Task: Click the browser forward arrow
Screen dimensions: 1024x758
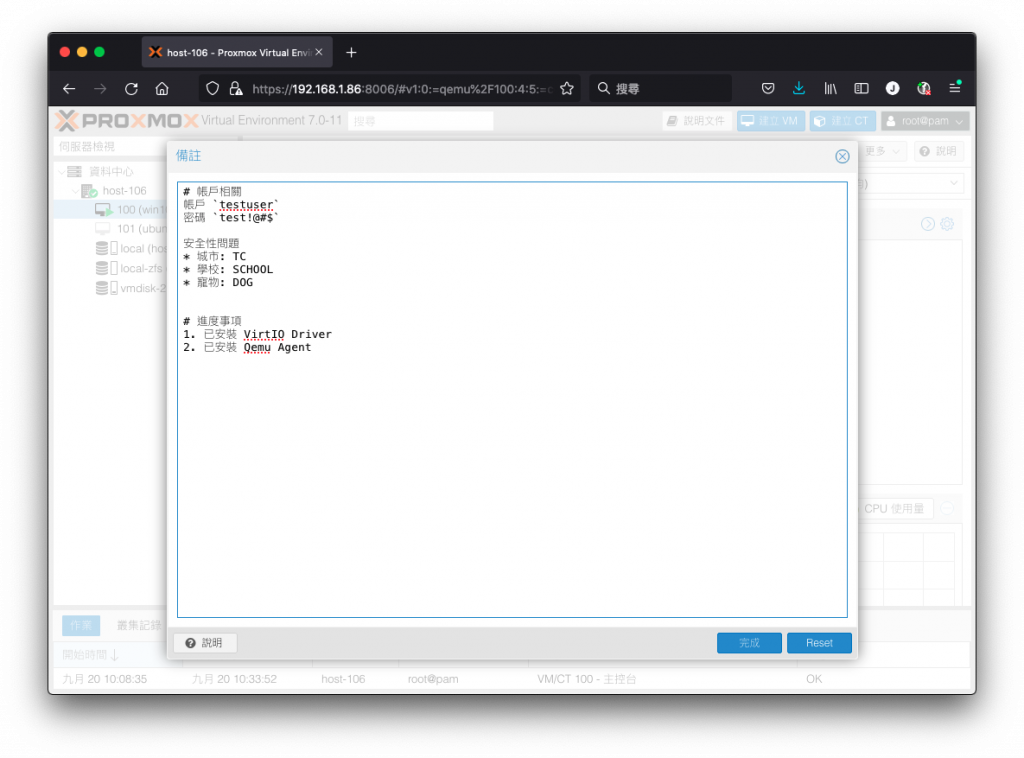Action: pyautogui.click(x=100, y=89)
